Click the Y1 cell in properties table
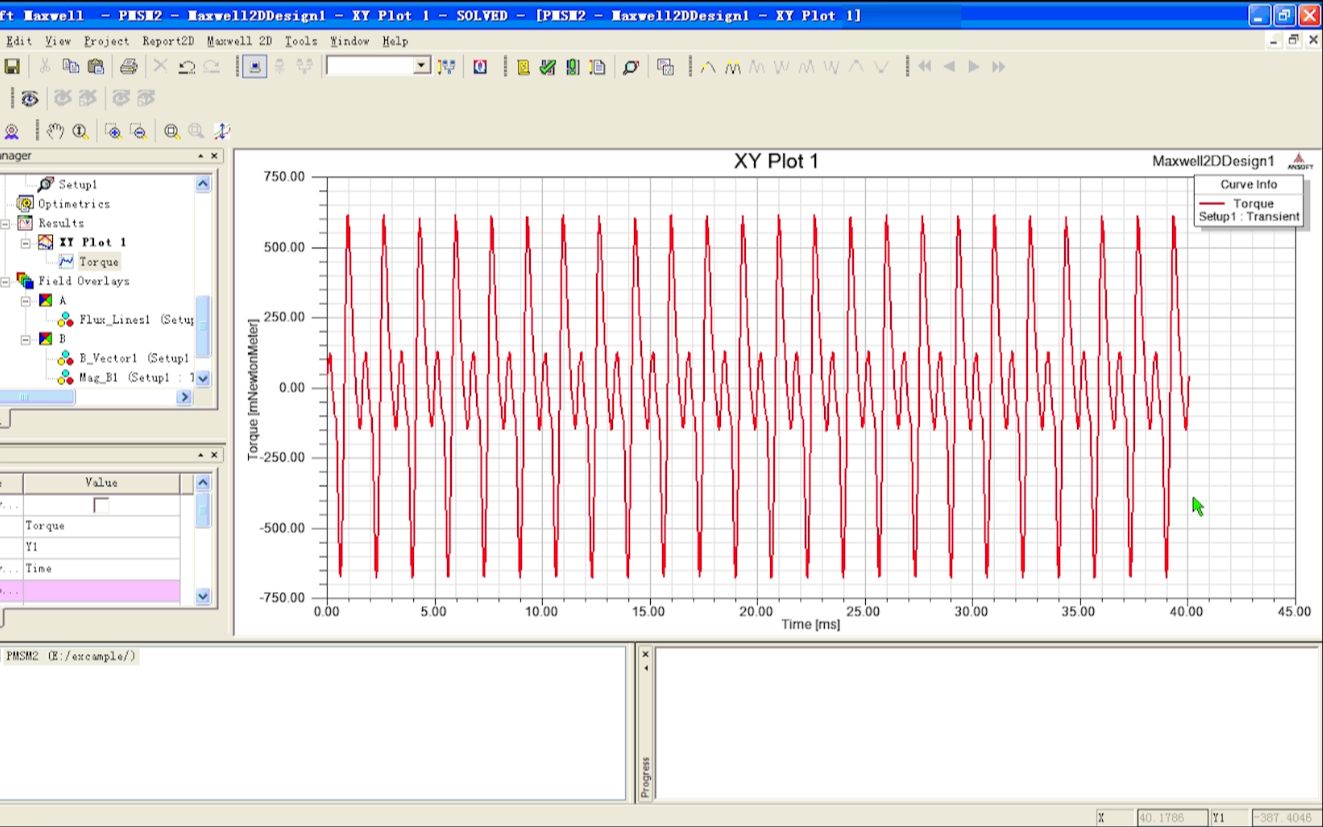Viewport: 1323px width, 827px height. point(101,547)
